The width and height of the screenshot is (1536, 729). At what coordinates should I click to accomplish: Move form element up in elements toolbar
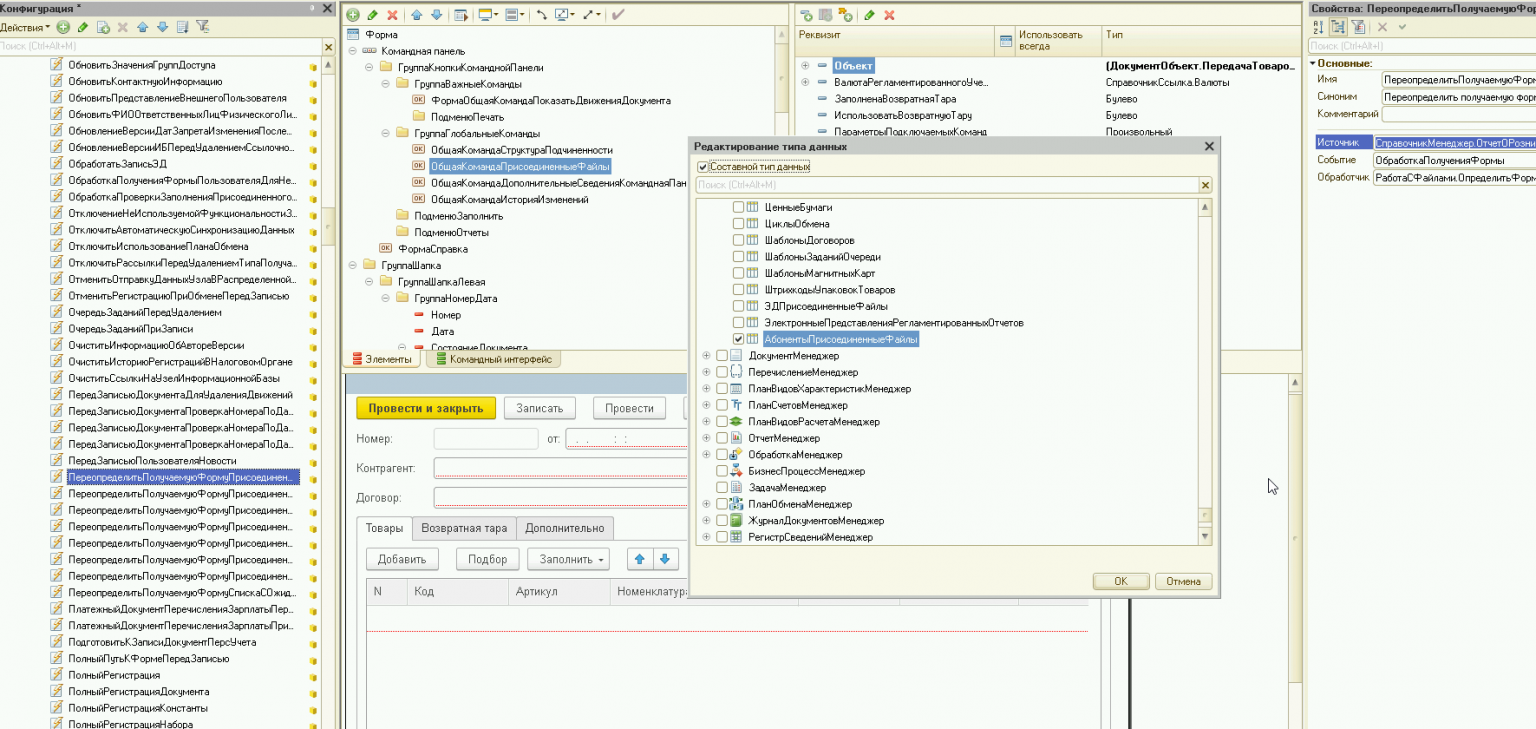417,15
